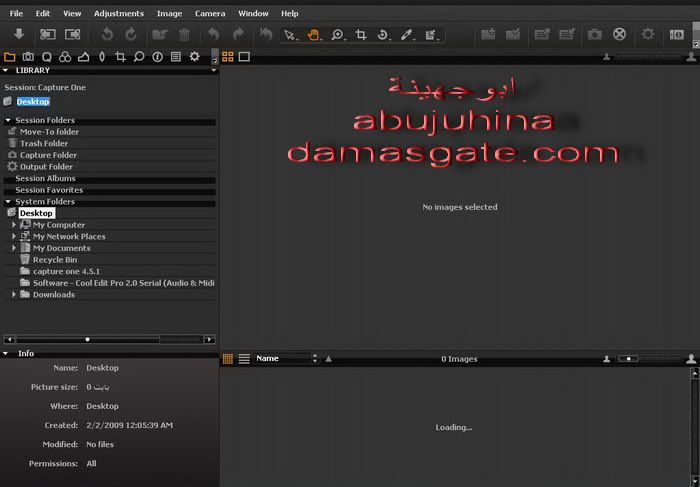Toggle ascending sort order triangle

pos(329,358)
